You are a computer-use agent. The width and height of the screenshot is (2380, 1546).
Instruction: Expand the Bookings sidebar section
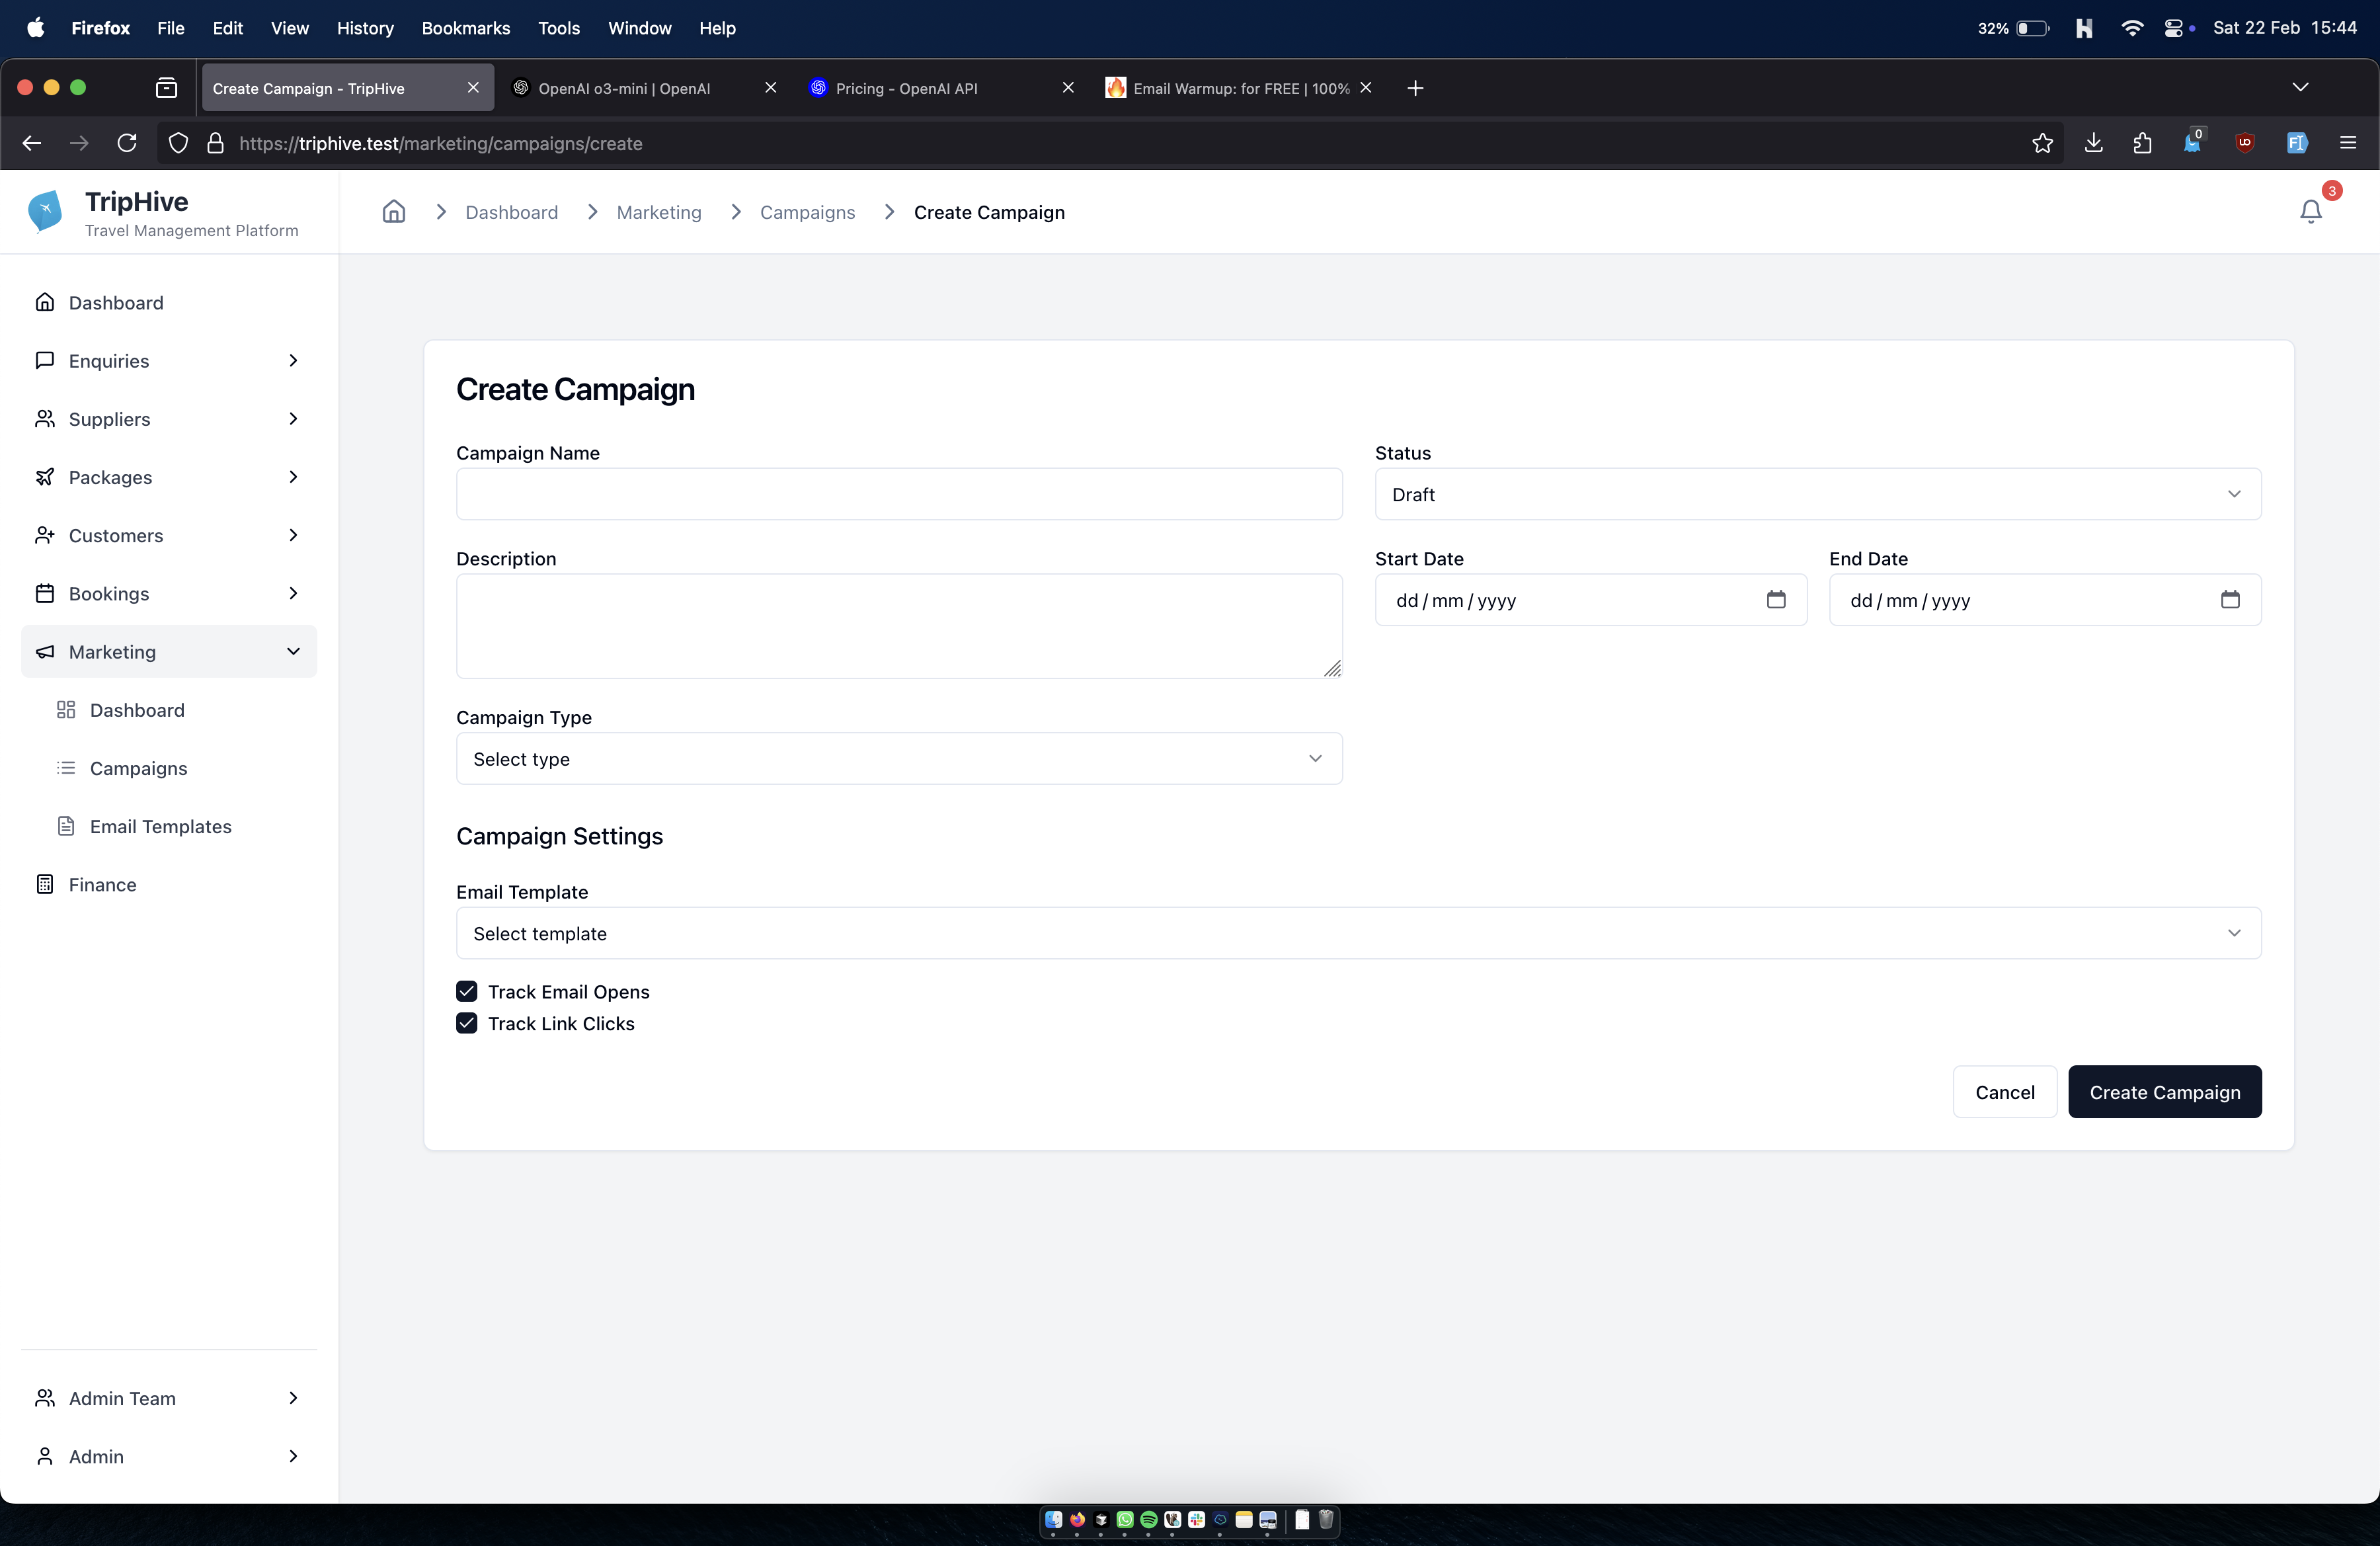(168, 593)
